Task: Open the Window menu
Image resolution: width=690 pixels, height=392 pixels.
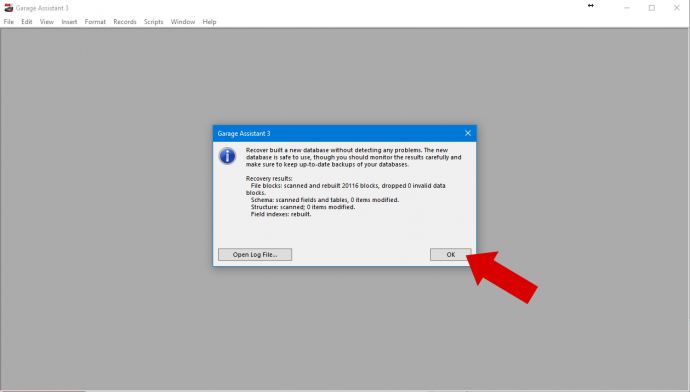Action: tap(183, 22)
